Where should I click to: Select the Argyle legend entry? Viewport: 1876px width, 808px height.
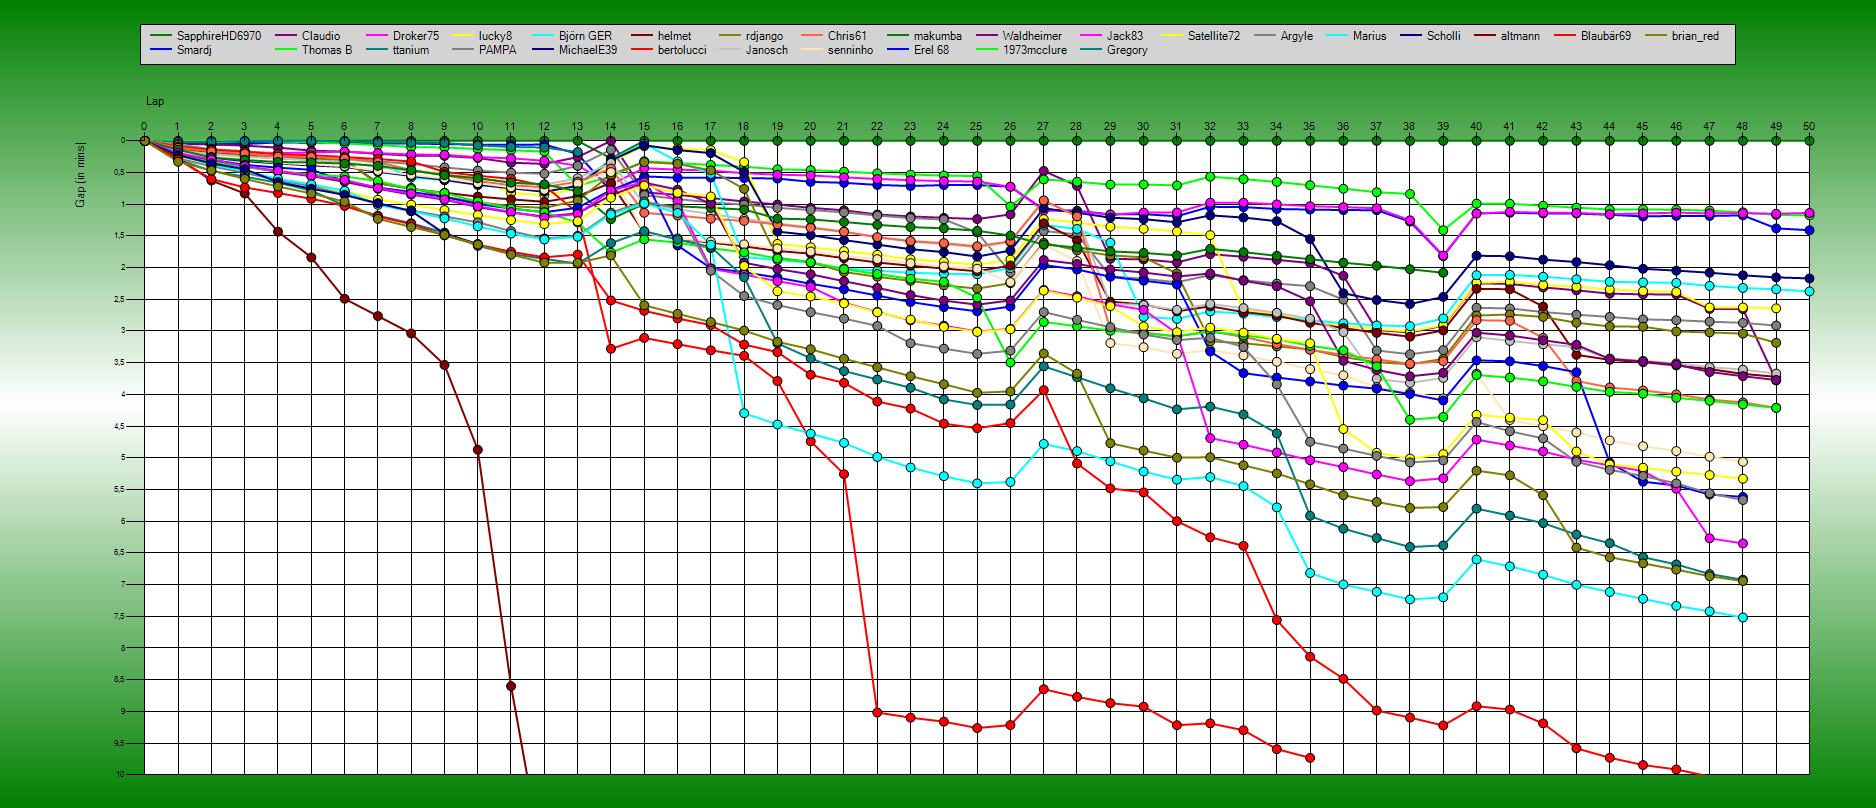coord(1297,36)
